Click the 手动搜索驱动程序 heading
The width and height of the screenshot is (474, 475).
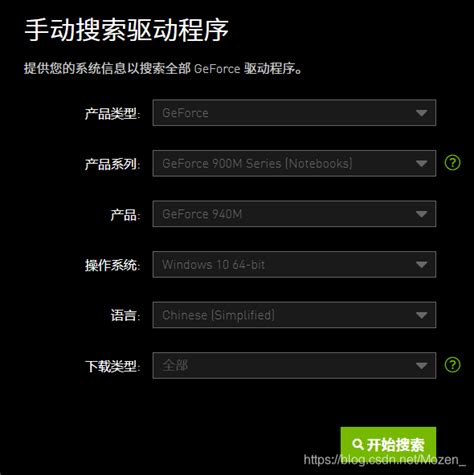(x=127, y=30)
